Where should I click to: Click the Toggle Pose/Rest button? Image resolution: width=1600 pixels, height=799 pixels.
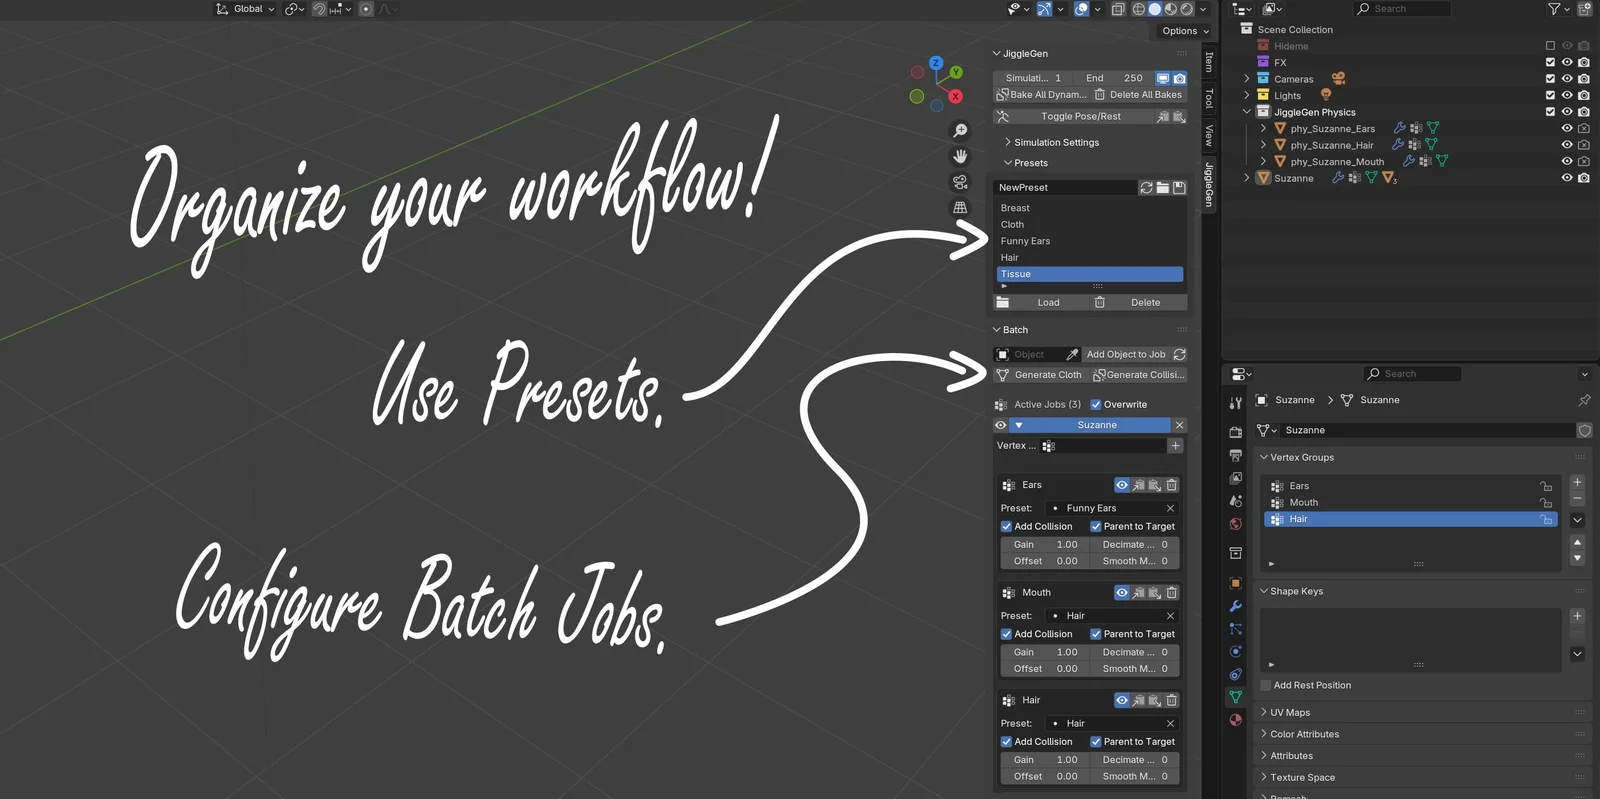[1080, 117]
